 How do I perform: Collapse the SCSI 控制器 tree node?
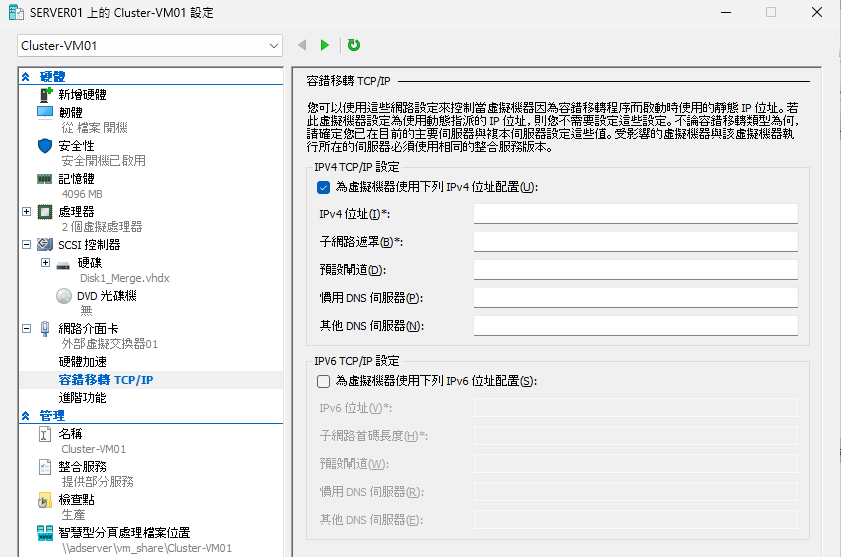click(26, 244)
